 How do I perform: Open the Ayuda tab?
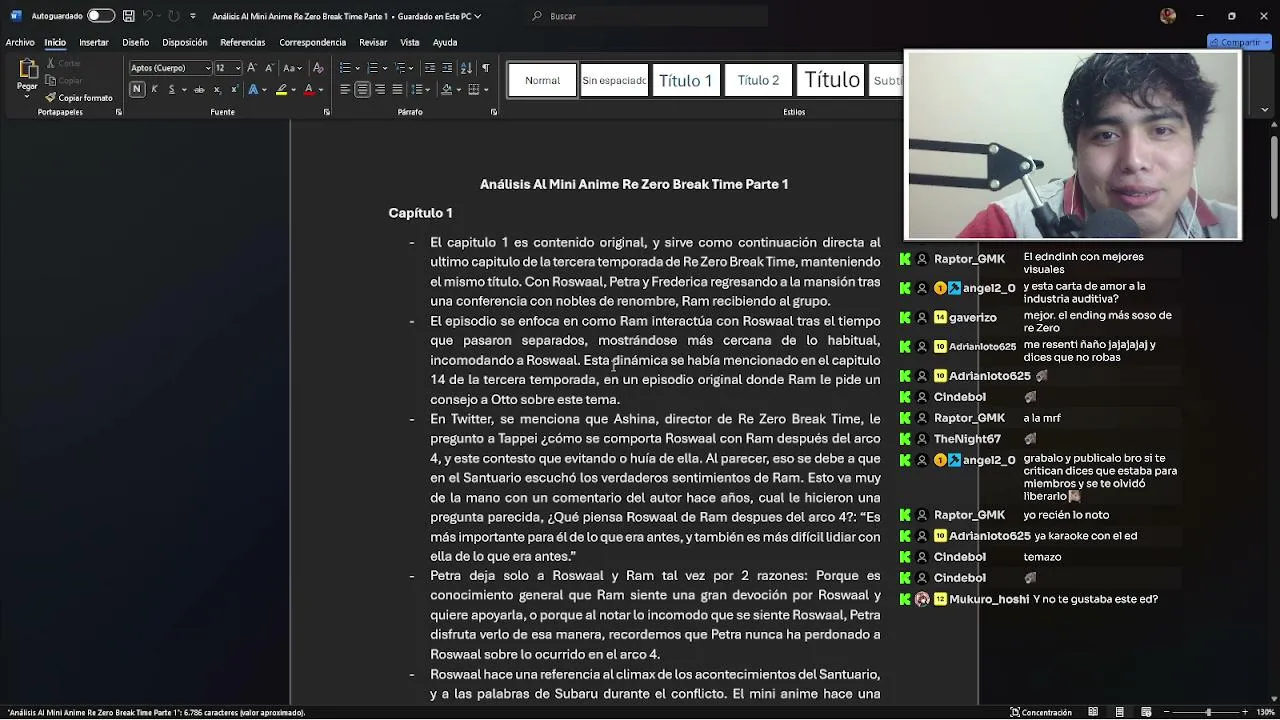(x=445, y=42)
